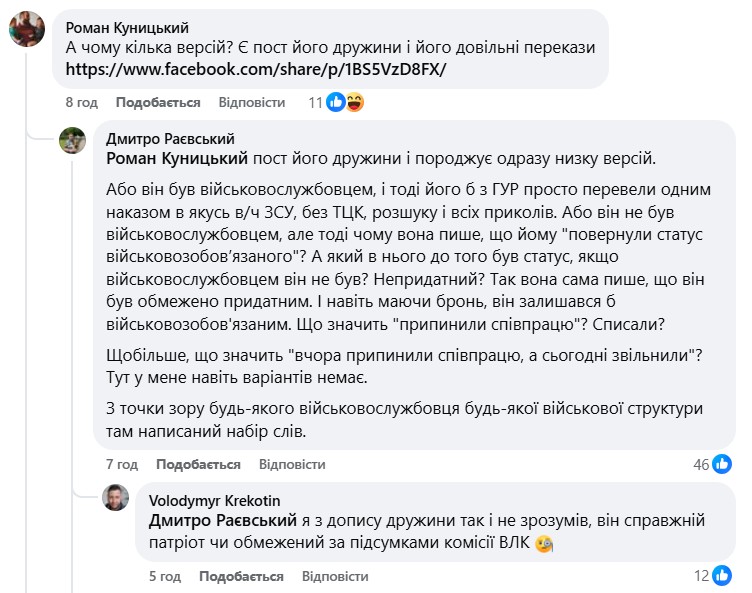Open the like icon showing 12 reactions
The height and width of the screenshot is (593, 752).
[x=723, y=577]
